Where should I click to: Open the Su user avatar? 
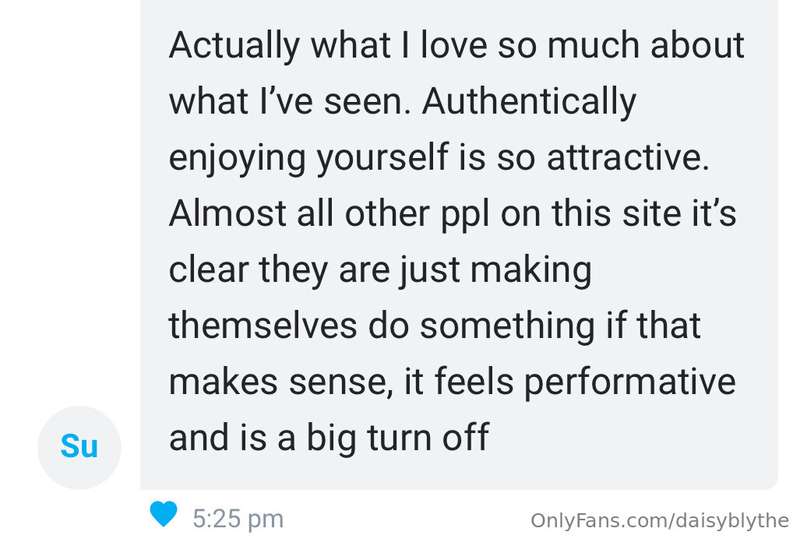coord(80,447)
